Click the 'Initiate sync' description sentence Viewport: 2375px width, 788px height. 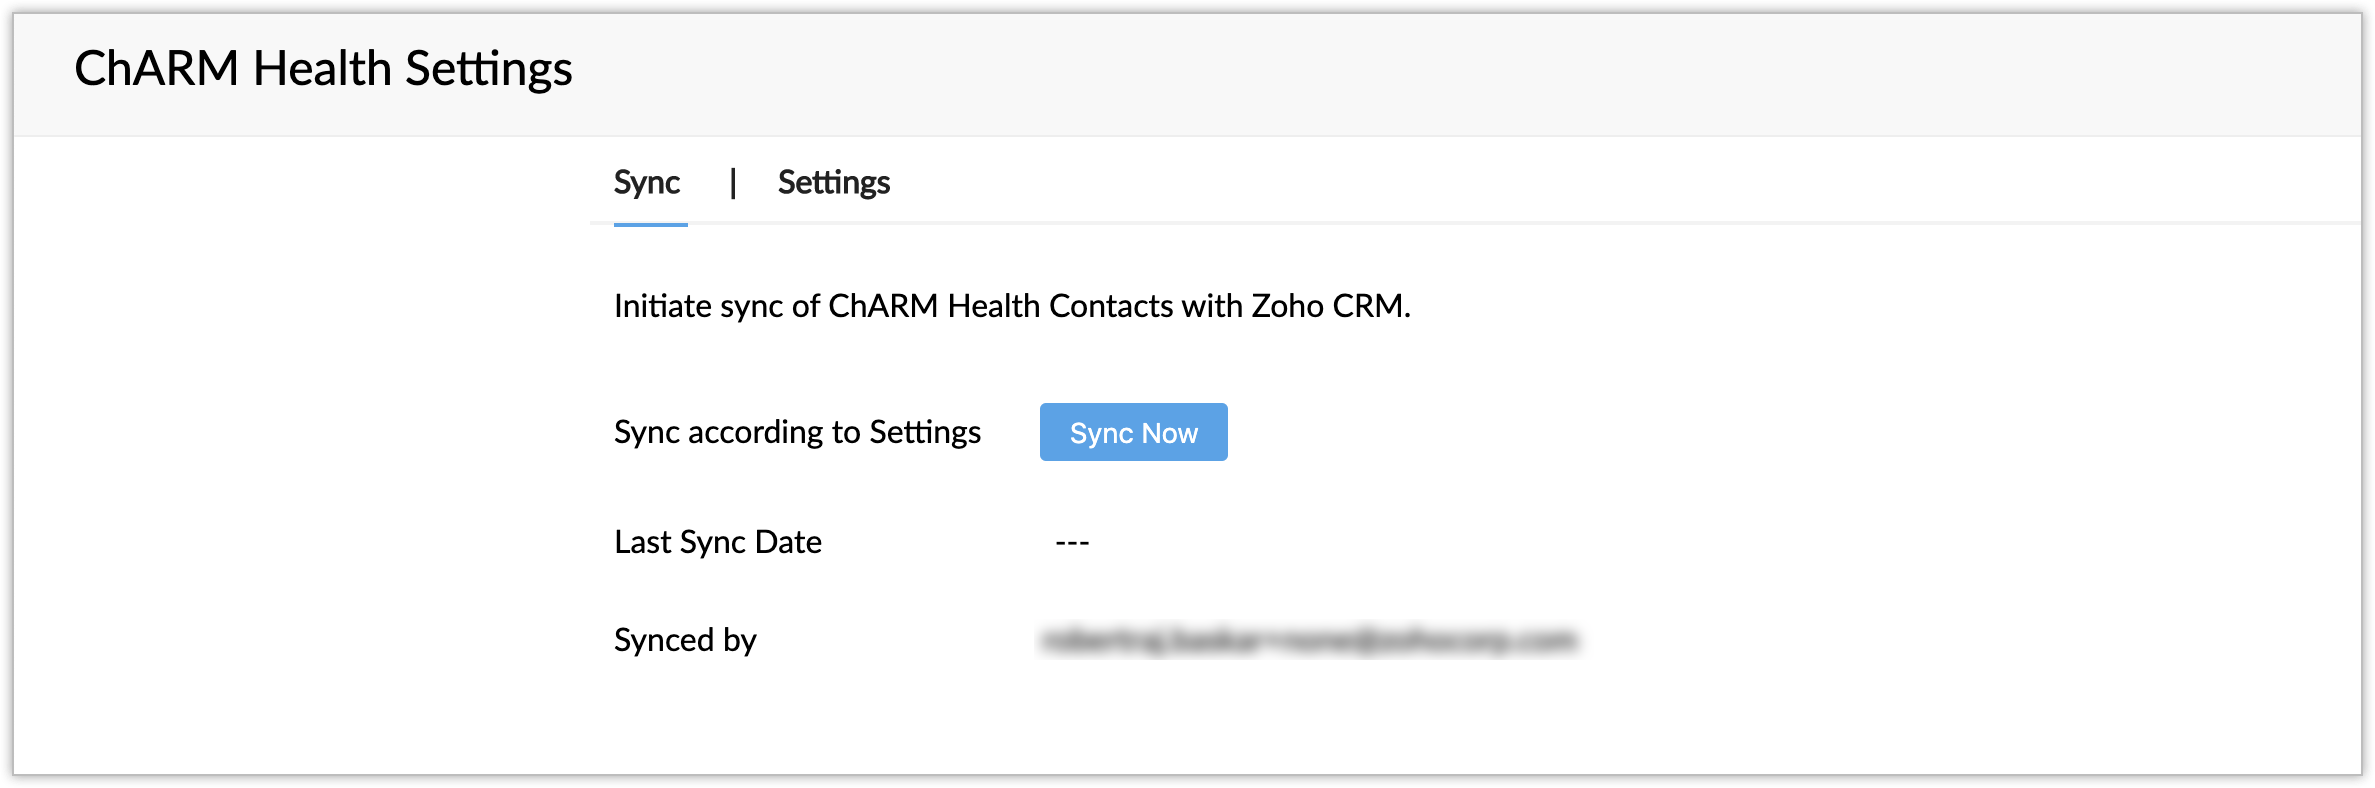pos(1011,306)
